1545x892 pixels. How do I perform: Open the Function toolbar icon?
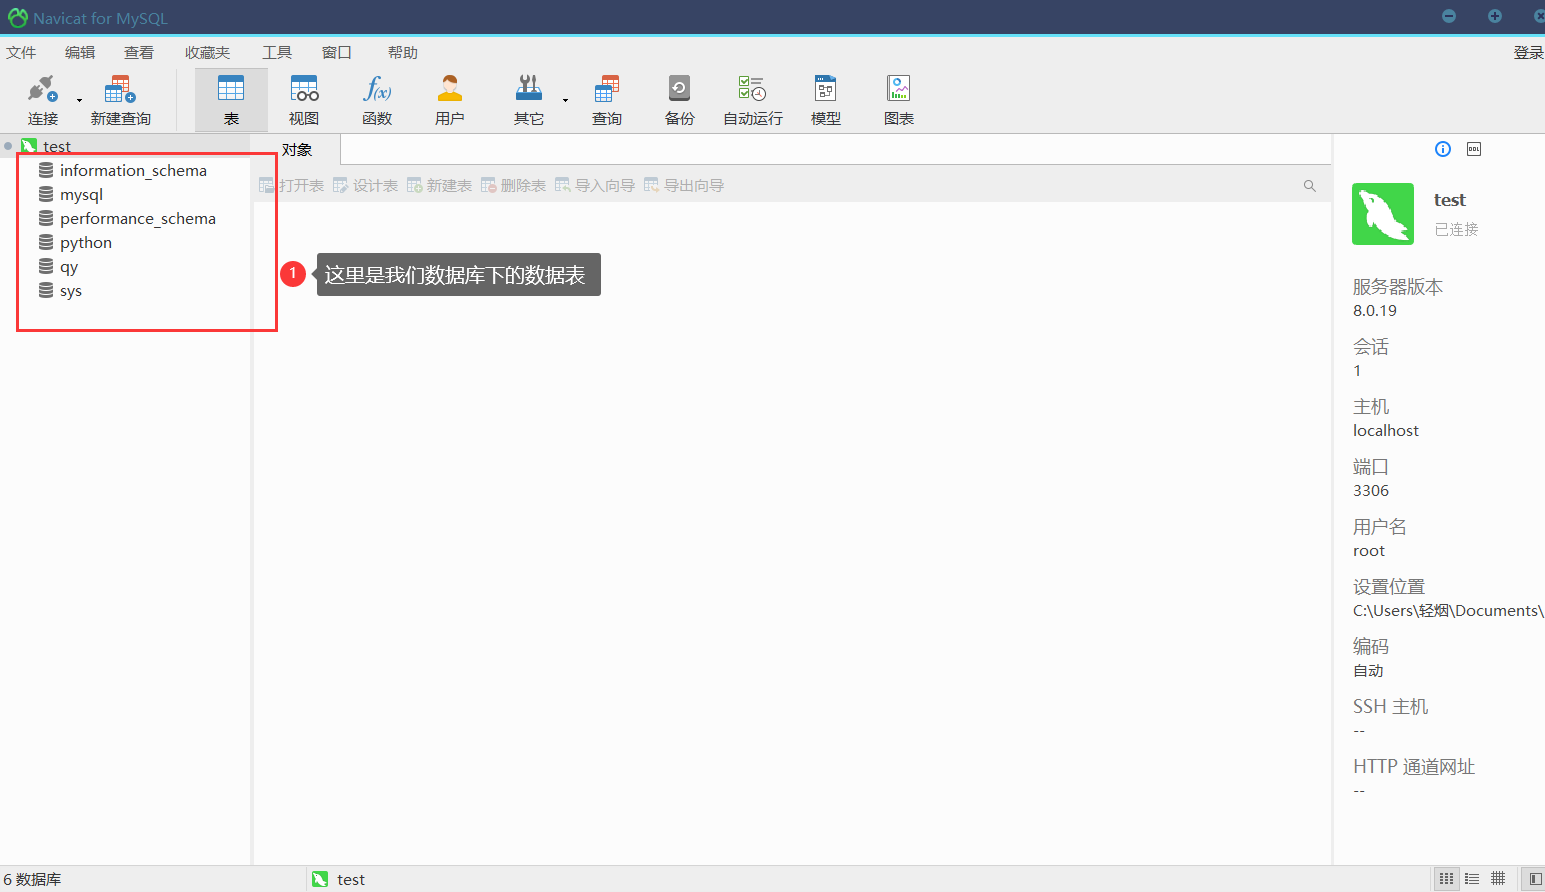click(377, 90)
